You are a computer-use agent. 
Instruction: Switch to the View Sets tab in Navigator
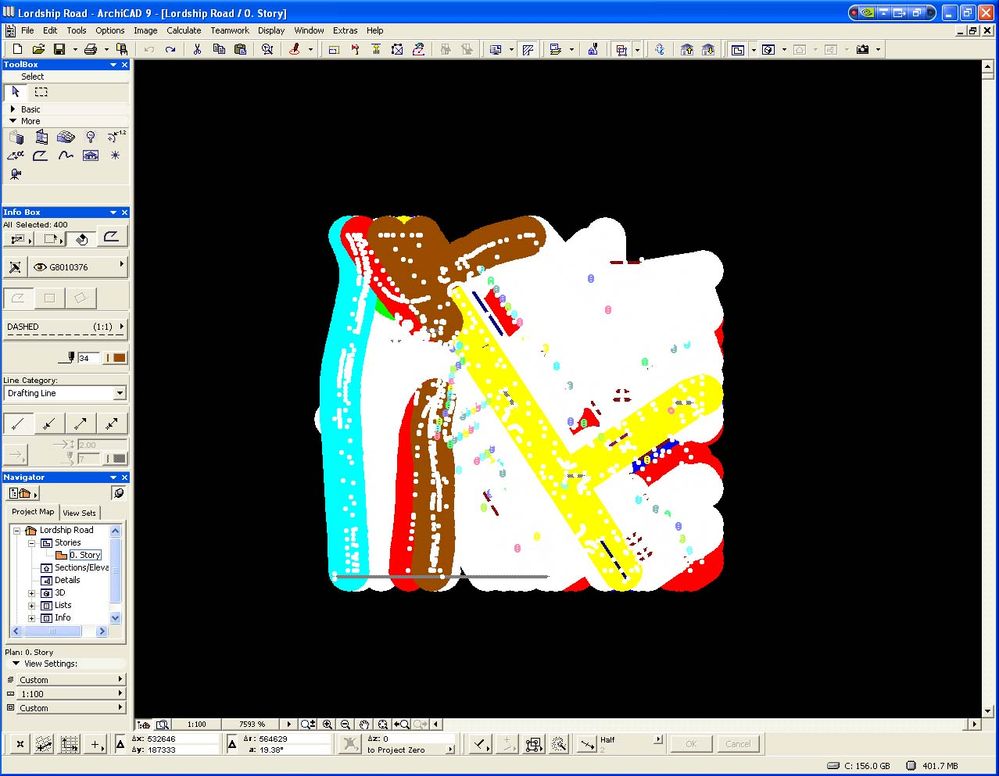point(80,512)
